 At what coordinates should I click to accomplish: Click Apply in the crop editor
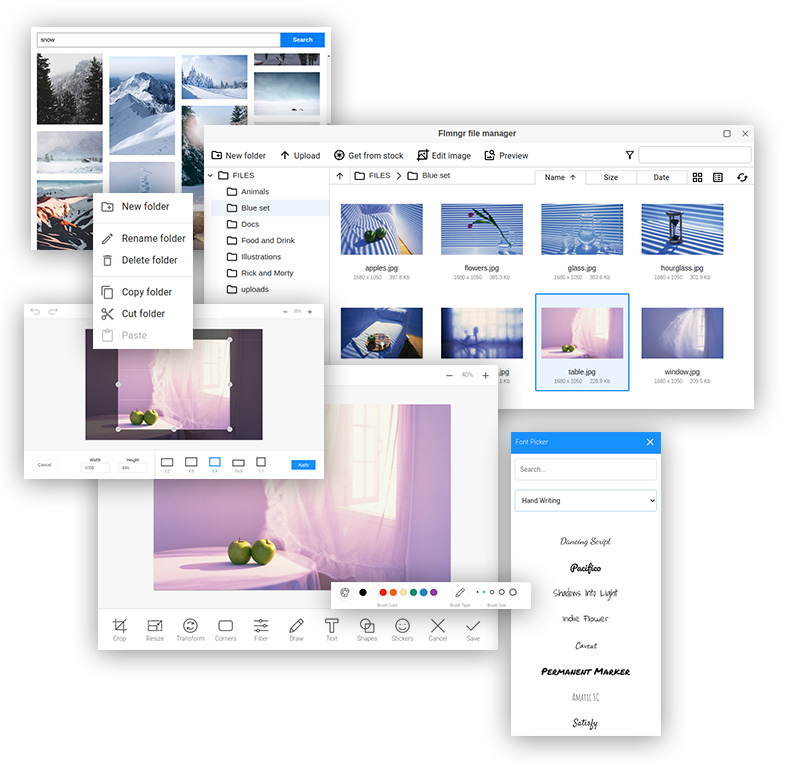click(x=304, y=465)
